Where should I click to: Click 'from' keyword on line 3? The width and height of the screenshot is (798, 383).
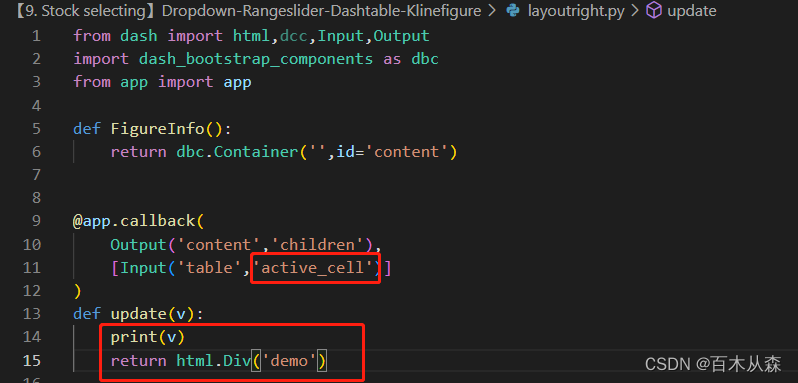point(92,82)
